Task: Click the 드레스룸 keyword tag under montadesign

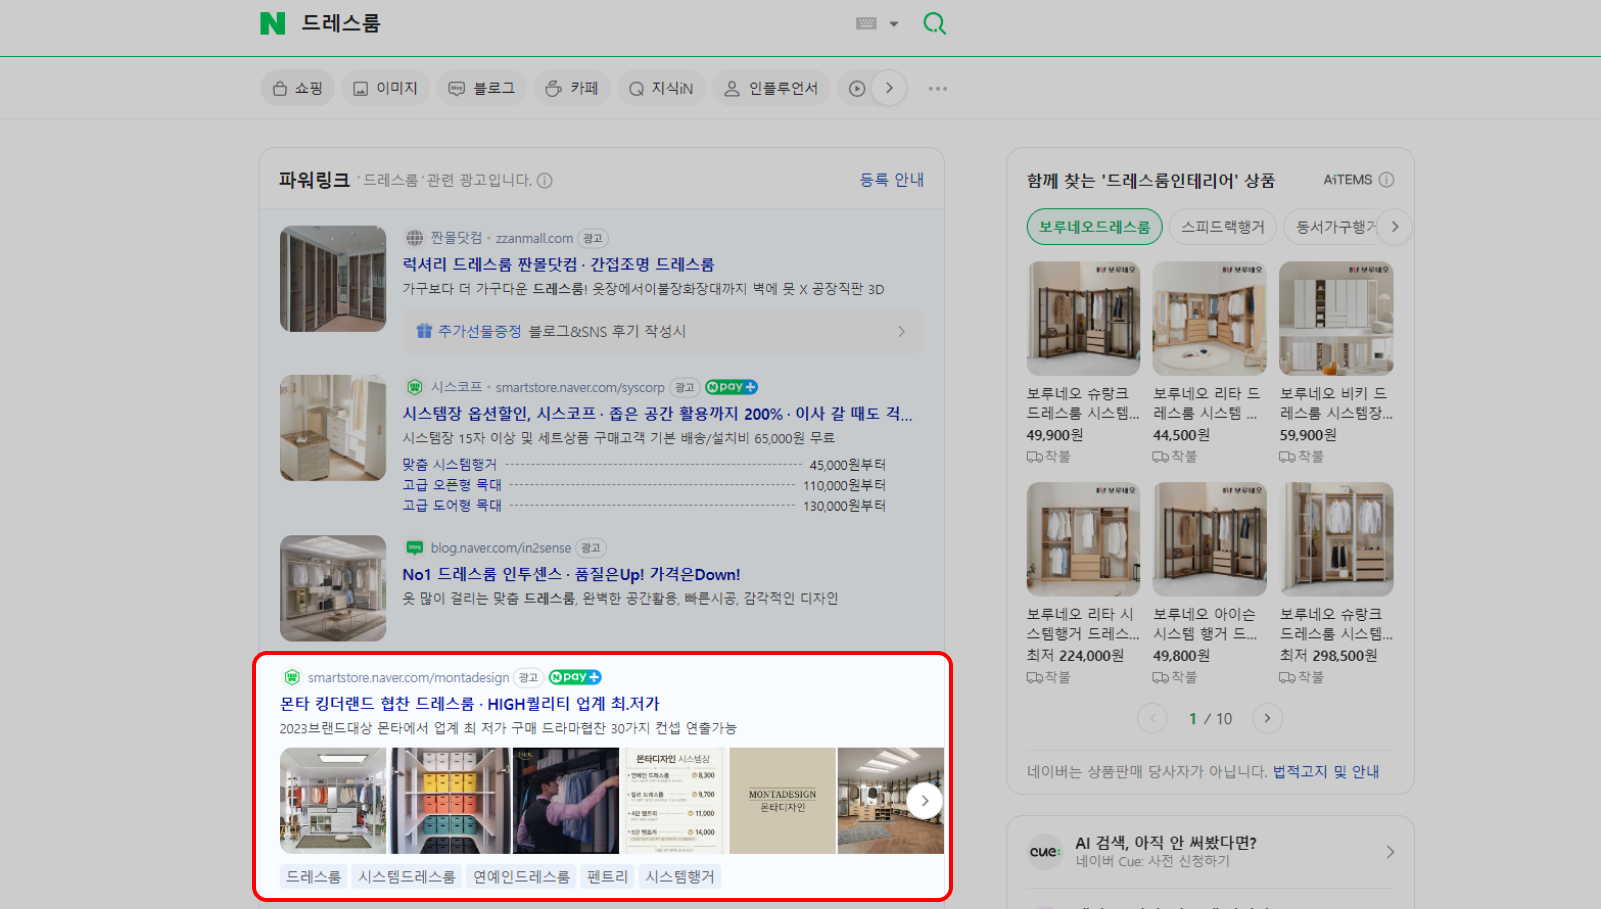Action: pos(313,877)
